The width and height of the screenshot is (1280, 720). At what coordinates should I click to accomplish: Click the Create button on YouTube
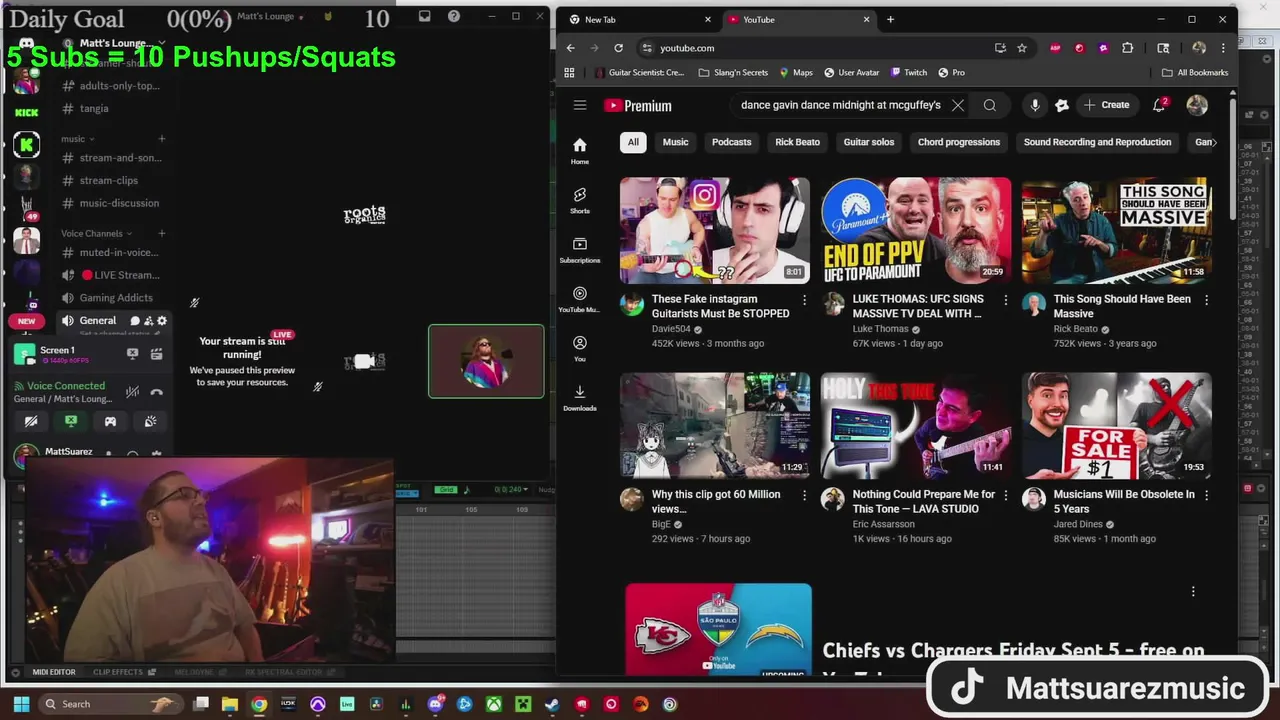click(1106, 105)
